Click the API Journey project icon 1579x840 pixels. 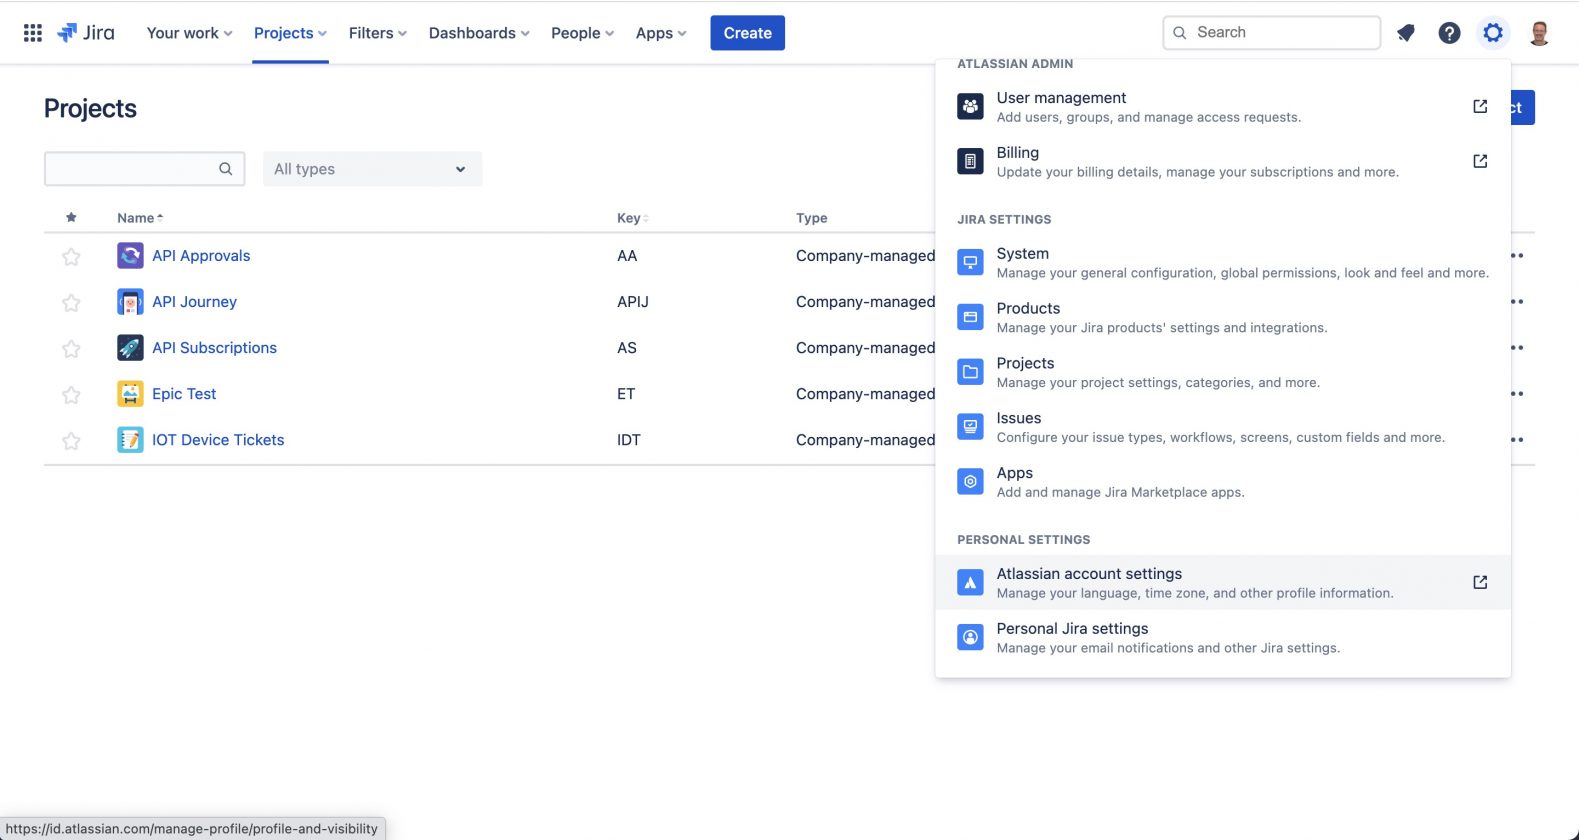coord(130,302)
